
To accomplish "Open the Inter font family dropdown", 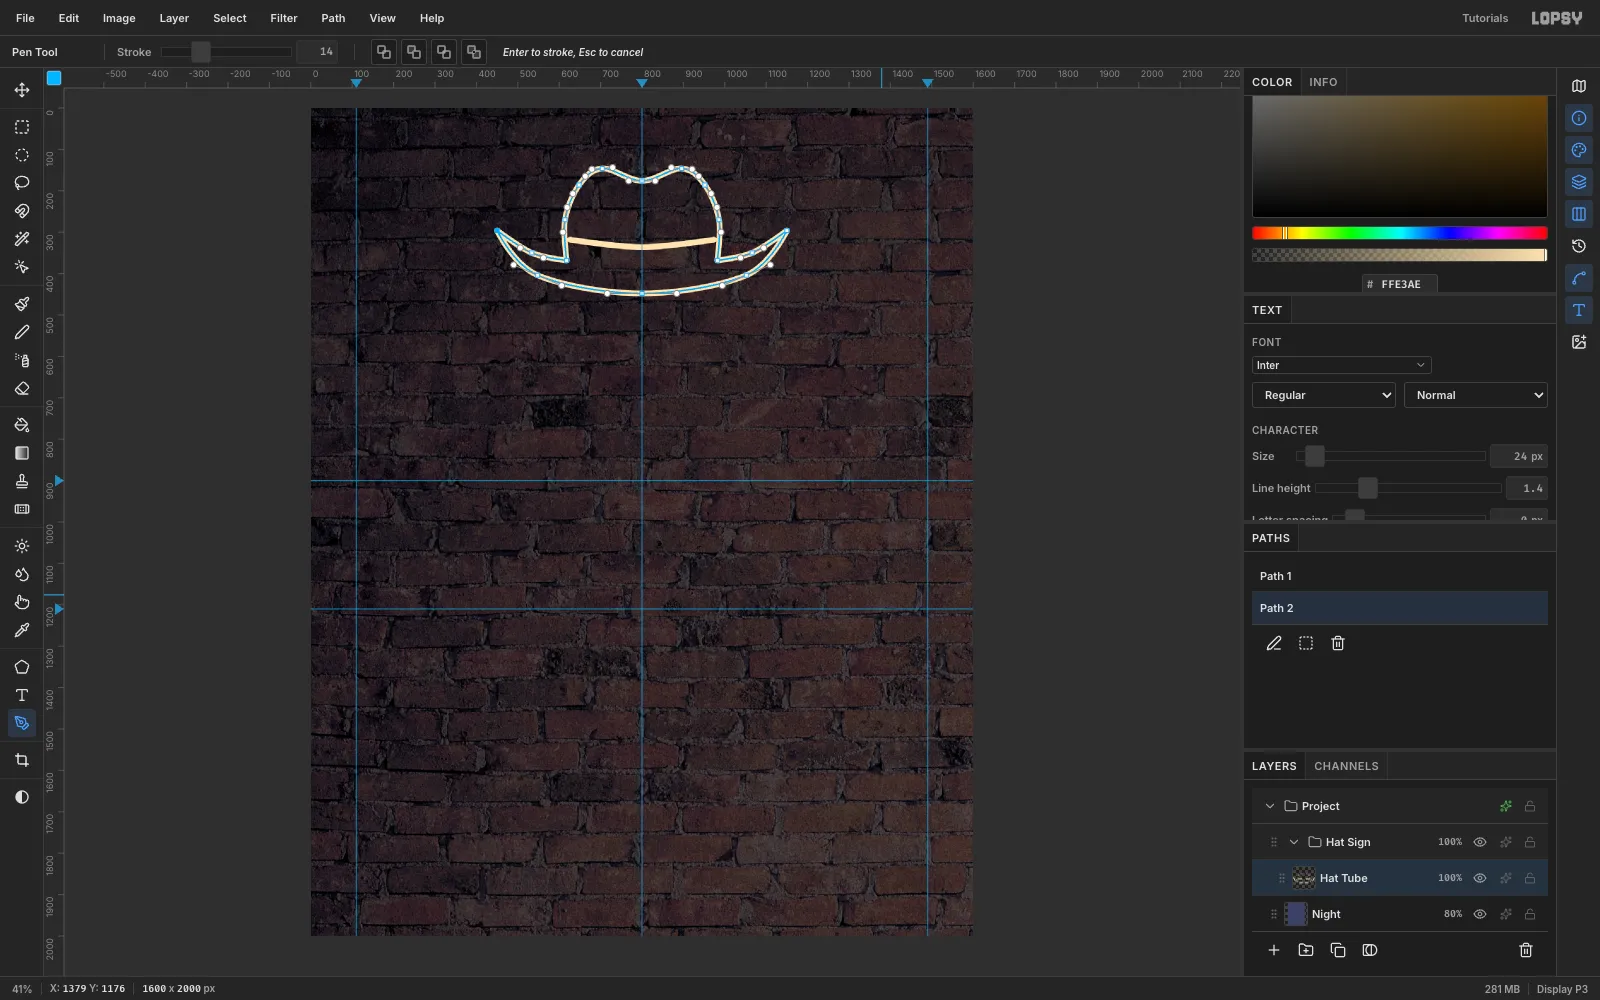I will click(x=1341, y=365).
